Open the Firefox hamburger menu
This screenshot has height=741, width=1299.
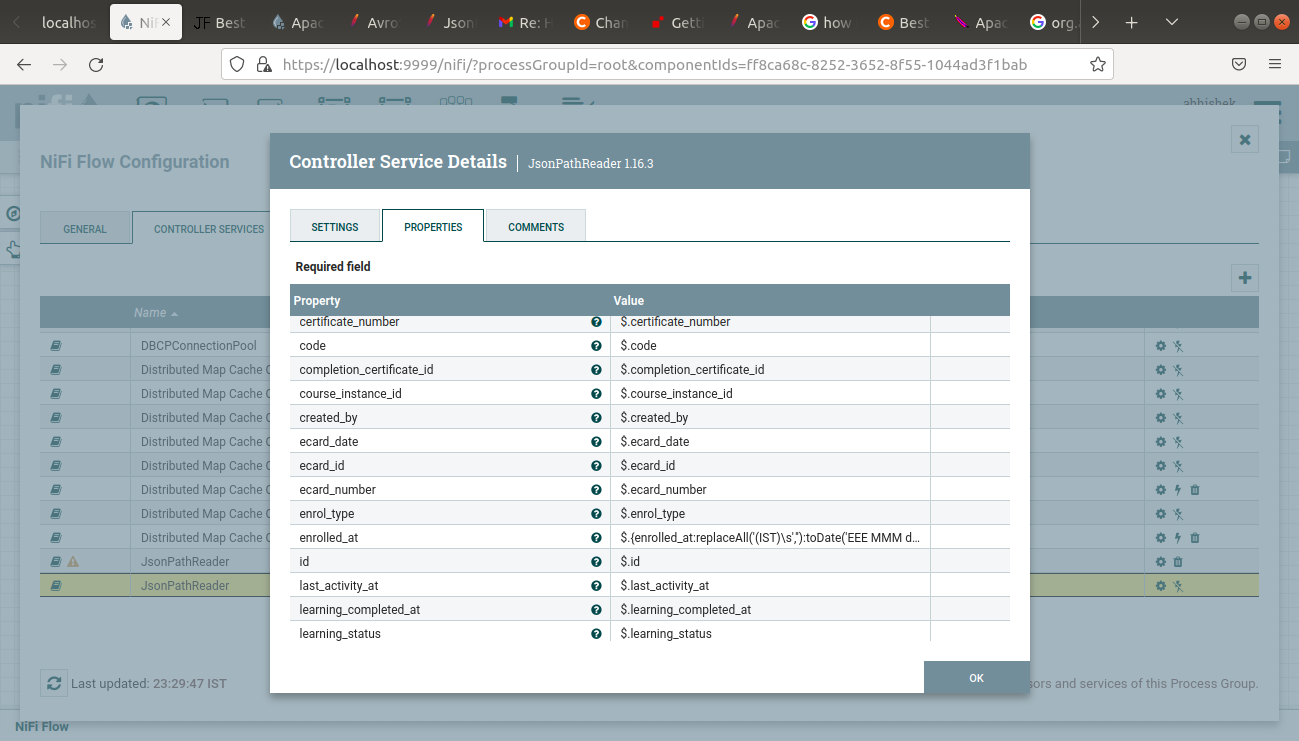1275,63
